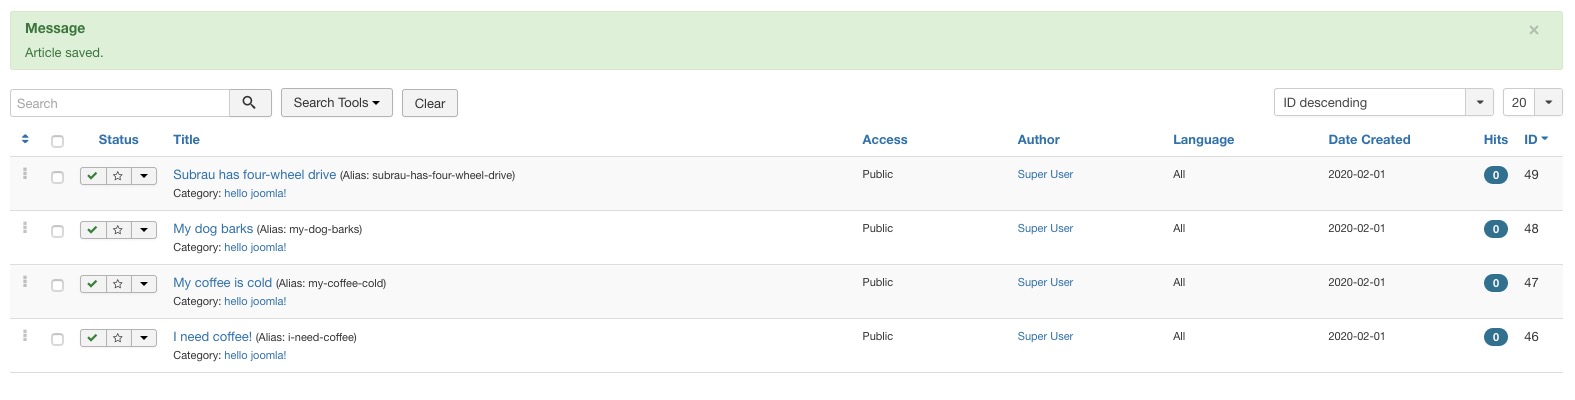Sort by Title column header

(x=186, y=140)
